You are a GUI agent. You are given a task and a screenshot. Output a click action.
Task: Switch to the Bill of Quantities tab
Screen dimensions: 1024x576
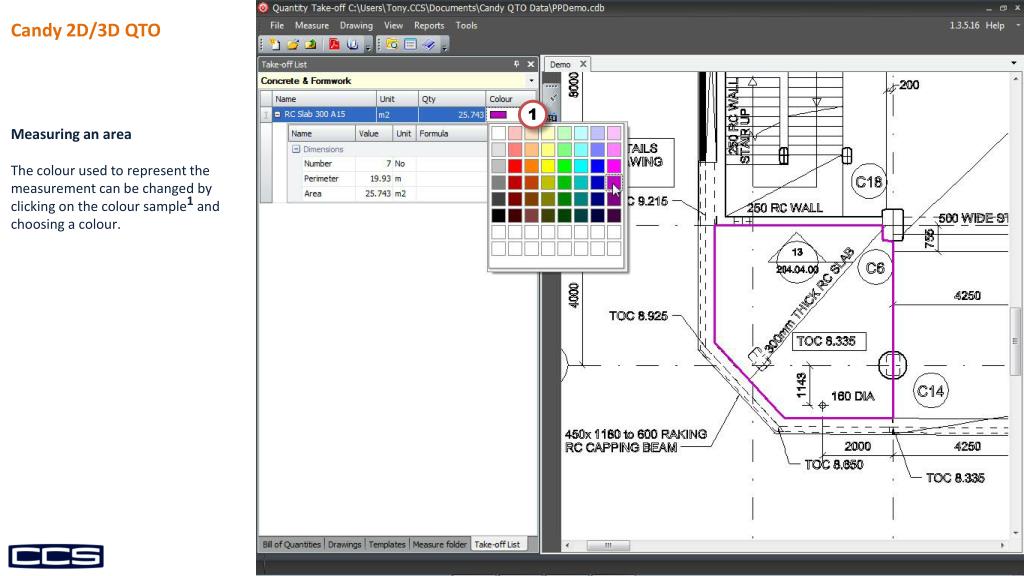[291, 544]
